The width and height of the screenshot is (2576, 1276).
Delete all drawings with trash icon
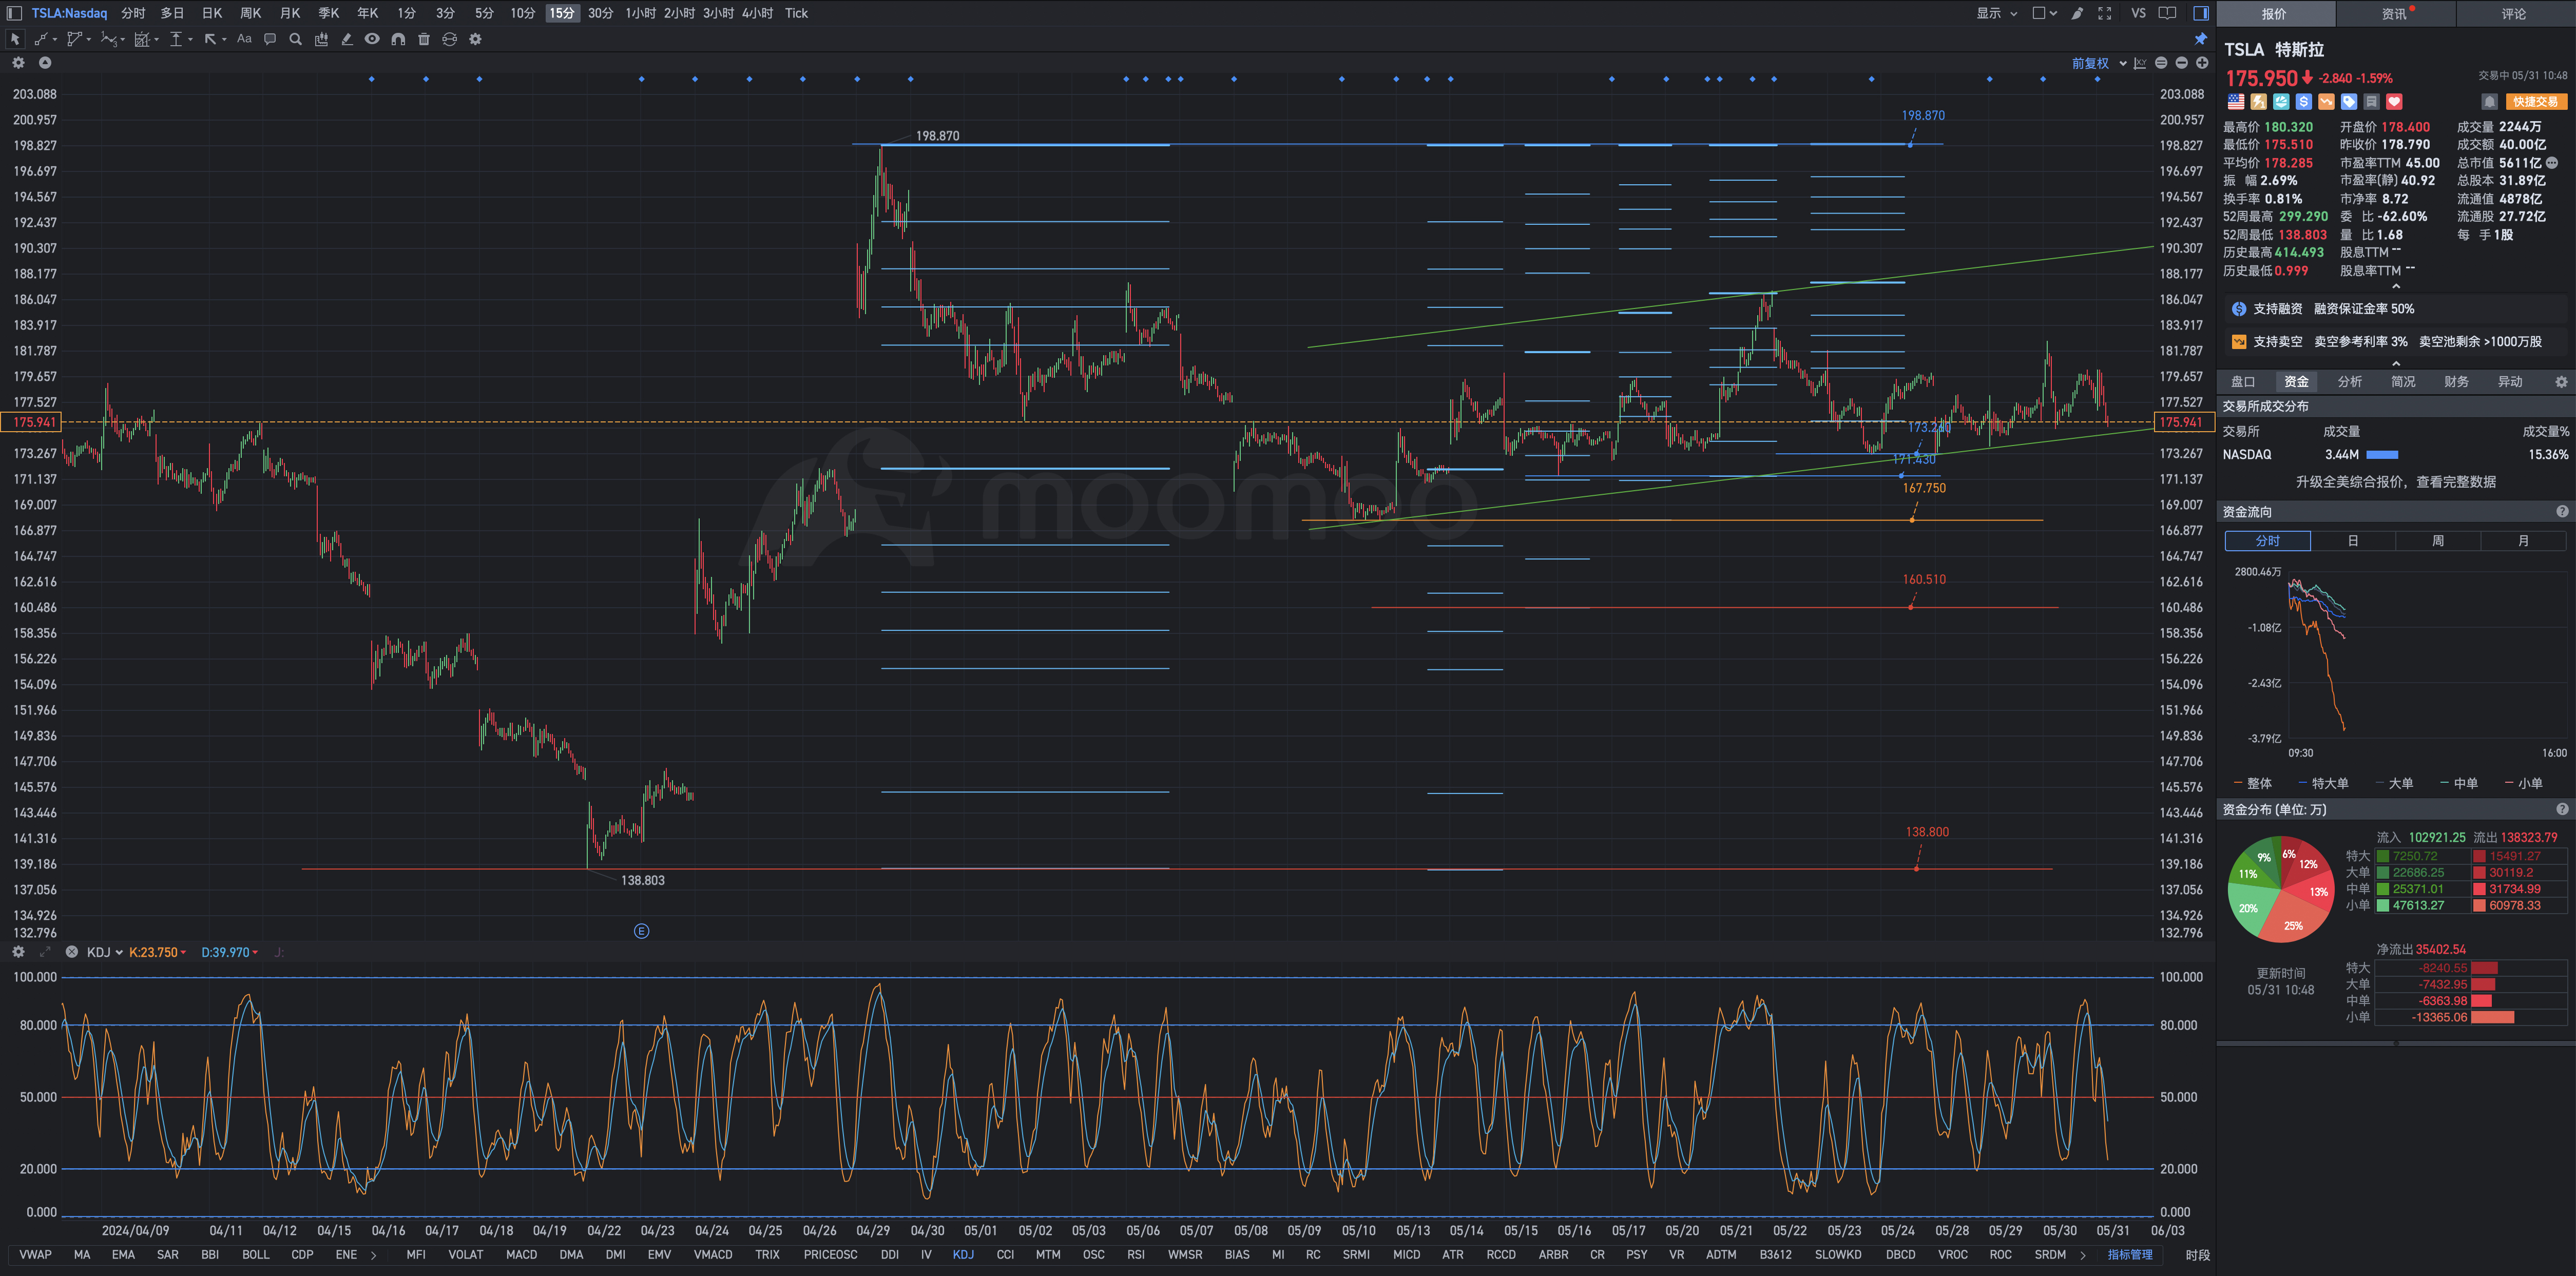424,39
